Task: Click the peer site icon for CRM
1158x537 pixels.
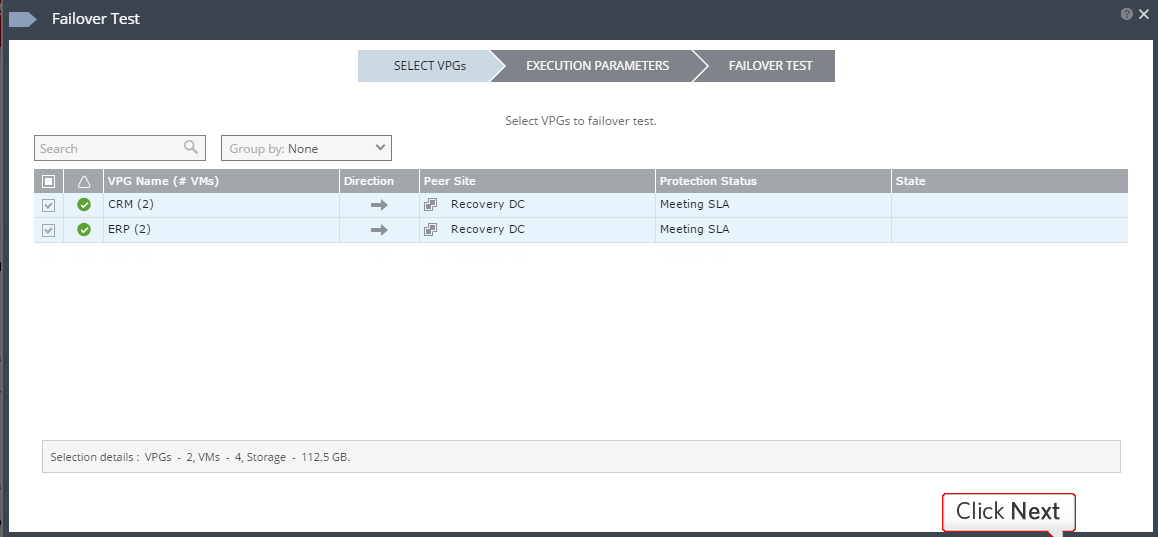Action: 431,205
